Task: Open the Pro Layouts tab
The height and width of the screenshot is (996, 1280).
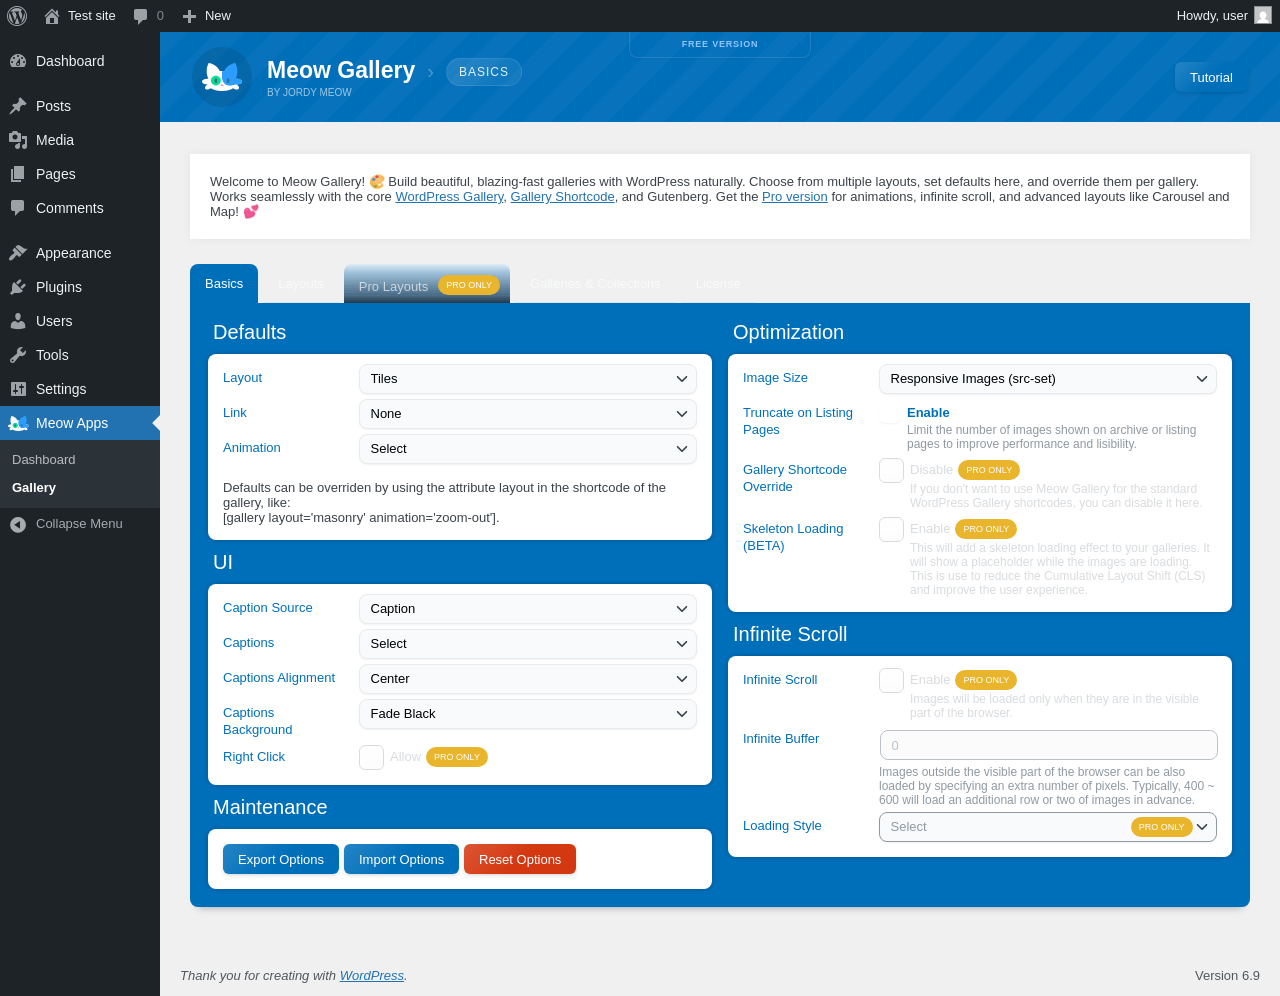Action: pos(427,285)
